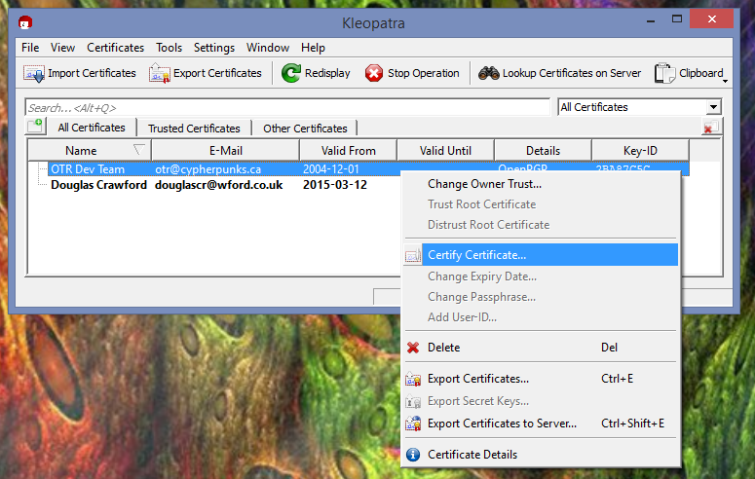Open the File menu

click(30, 48)
